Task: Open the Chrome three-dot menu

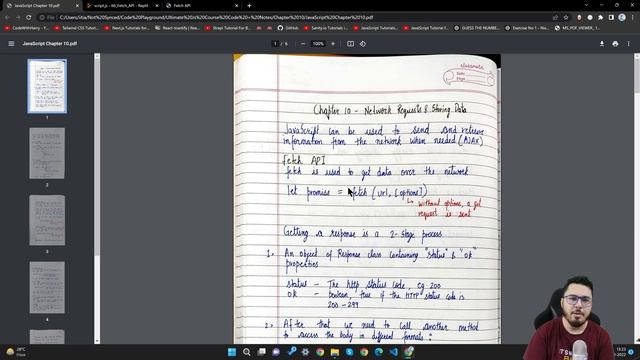Action: click(633, 18)
